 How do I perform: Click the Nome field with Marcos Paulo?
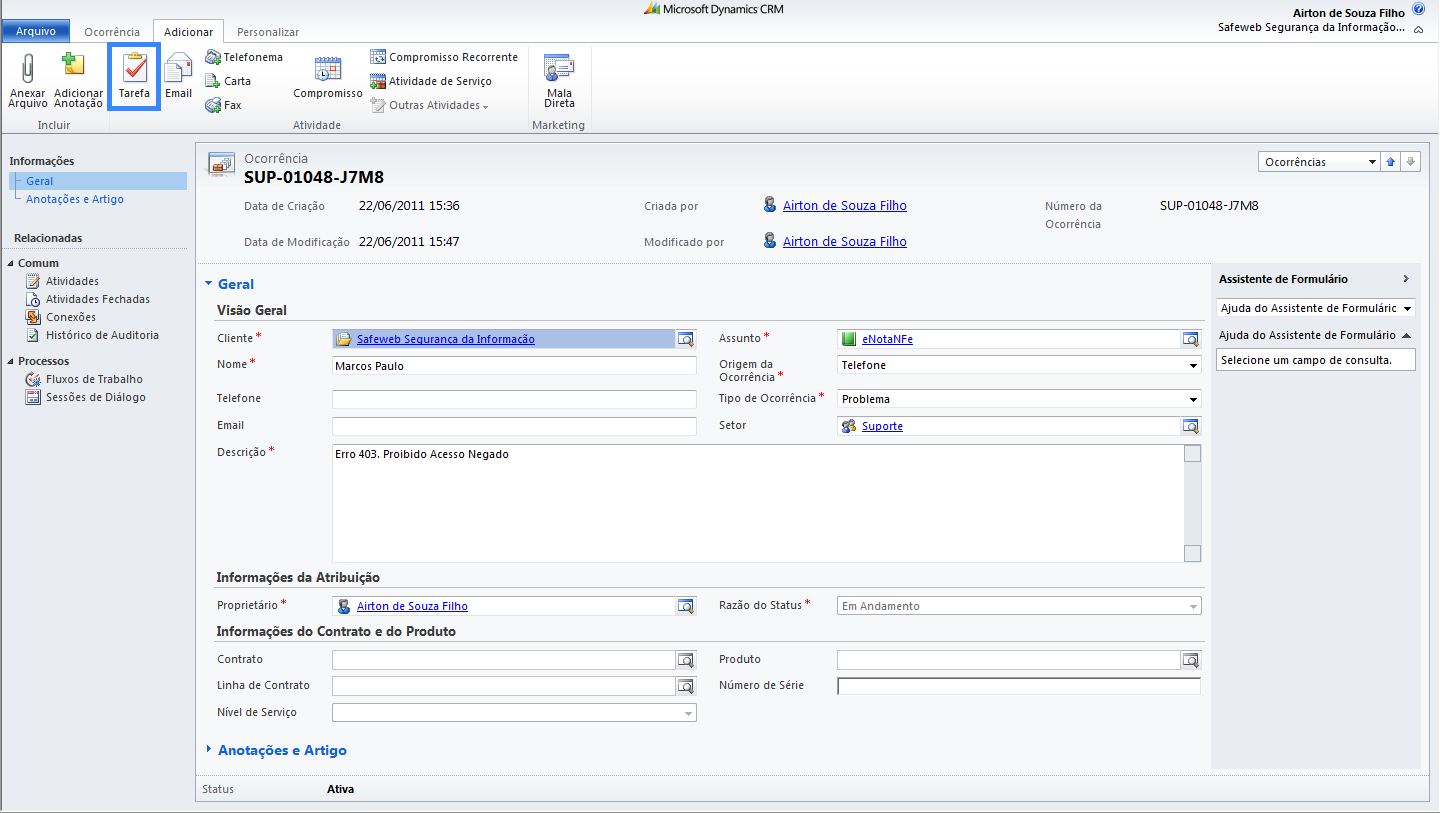[x=514, y=366]
